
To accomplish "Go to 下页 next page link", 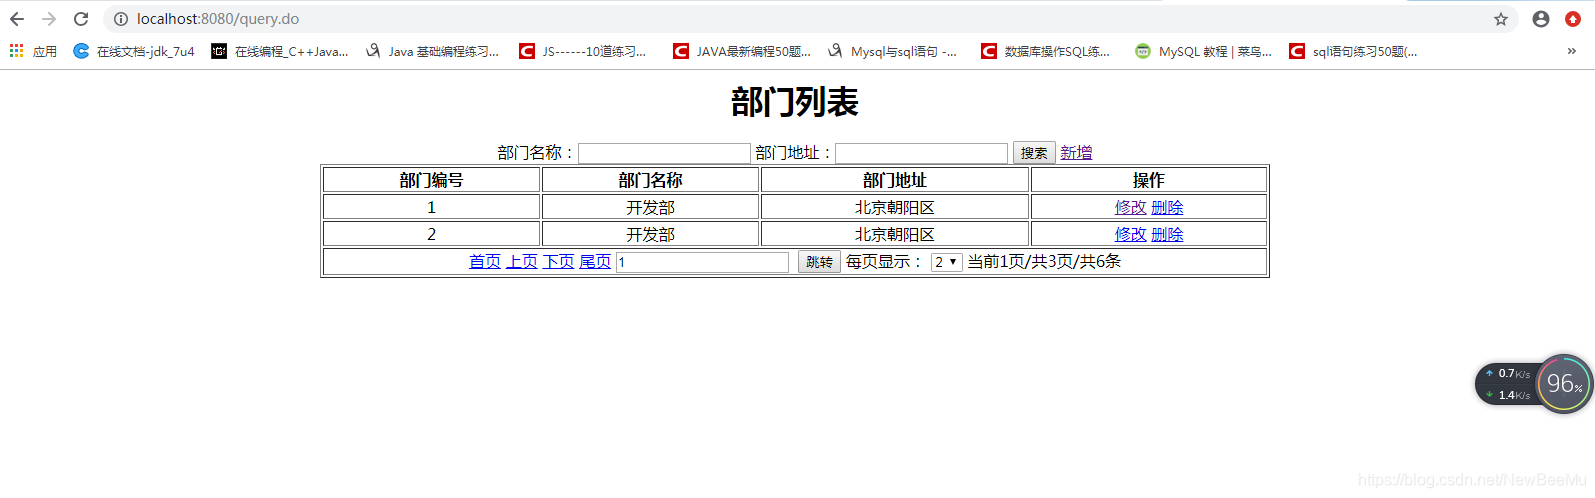I will (x=558, y=262).
